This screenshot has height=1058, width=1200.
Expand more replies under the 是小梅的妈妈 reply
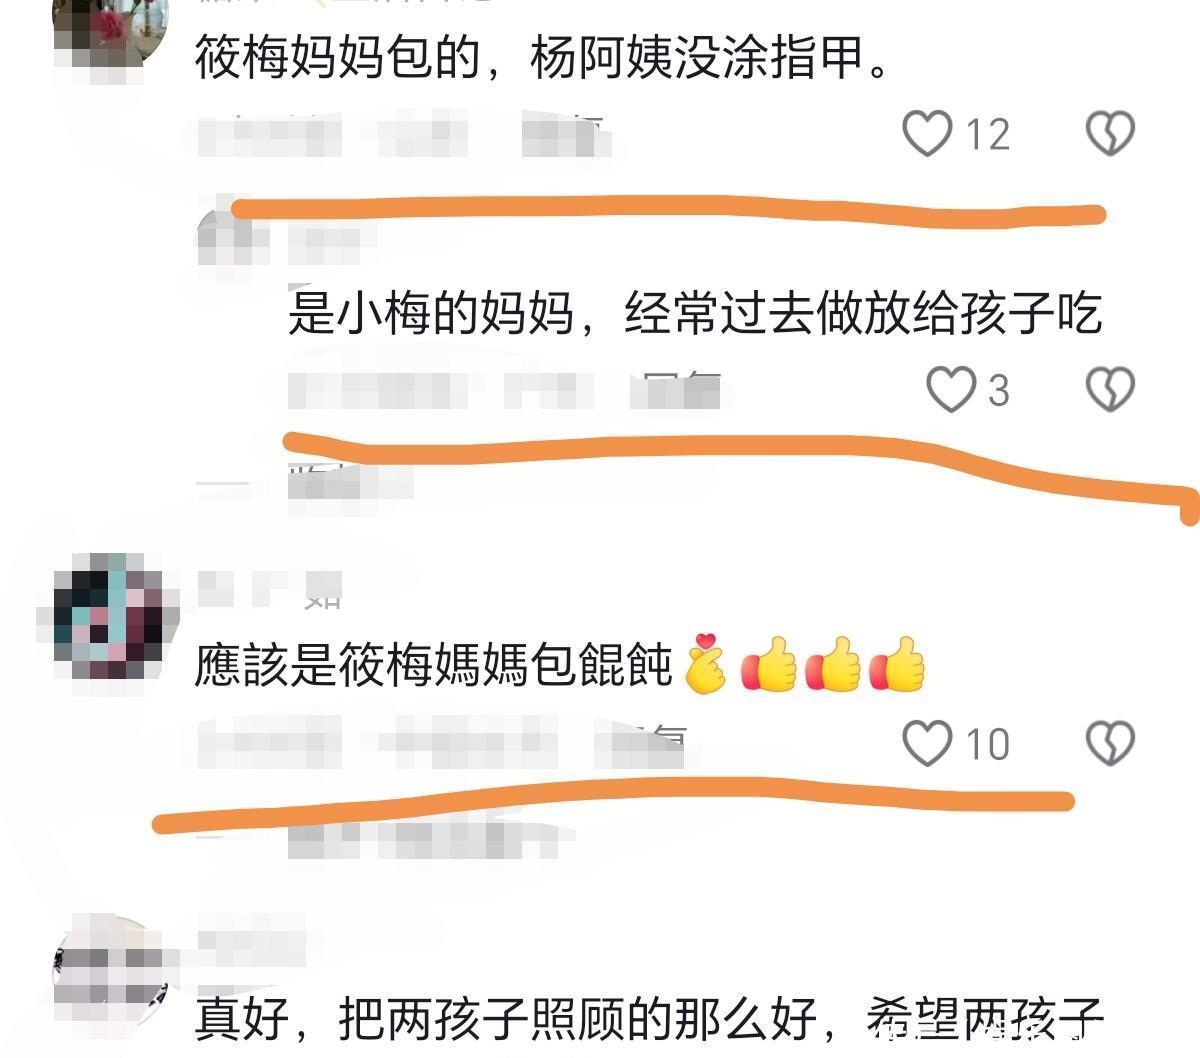pos(350,484)
